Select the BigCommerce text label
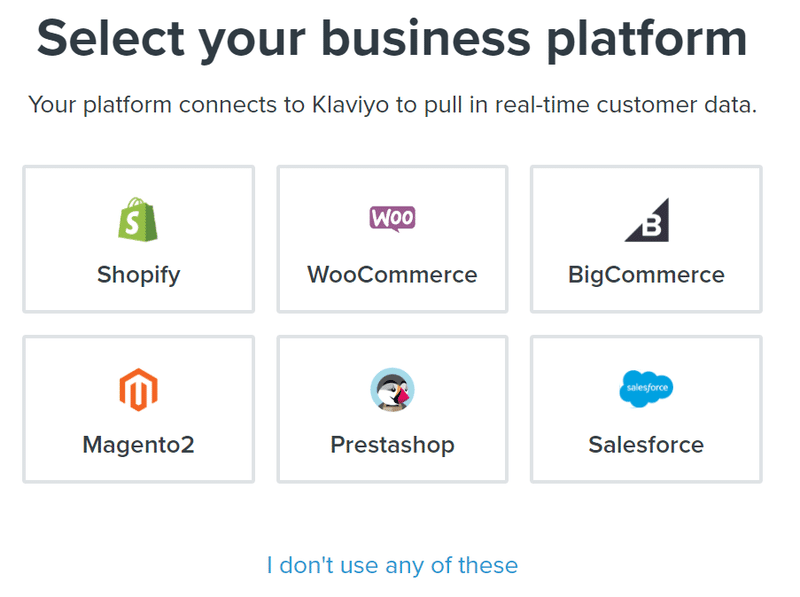Image resolution: width=800 pixels, height=597 pixels. tap(646, 276)
